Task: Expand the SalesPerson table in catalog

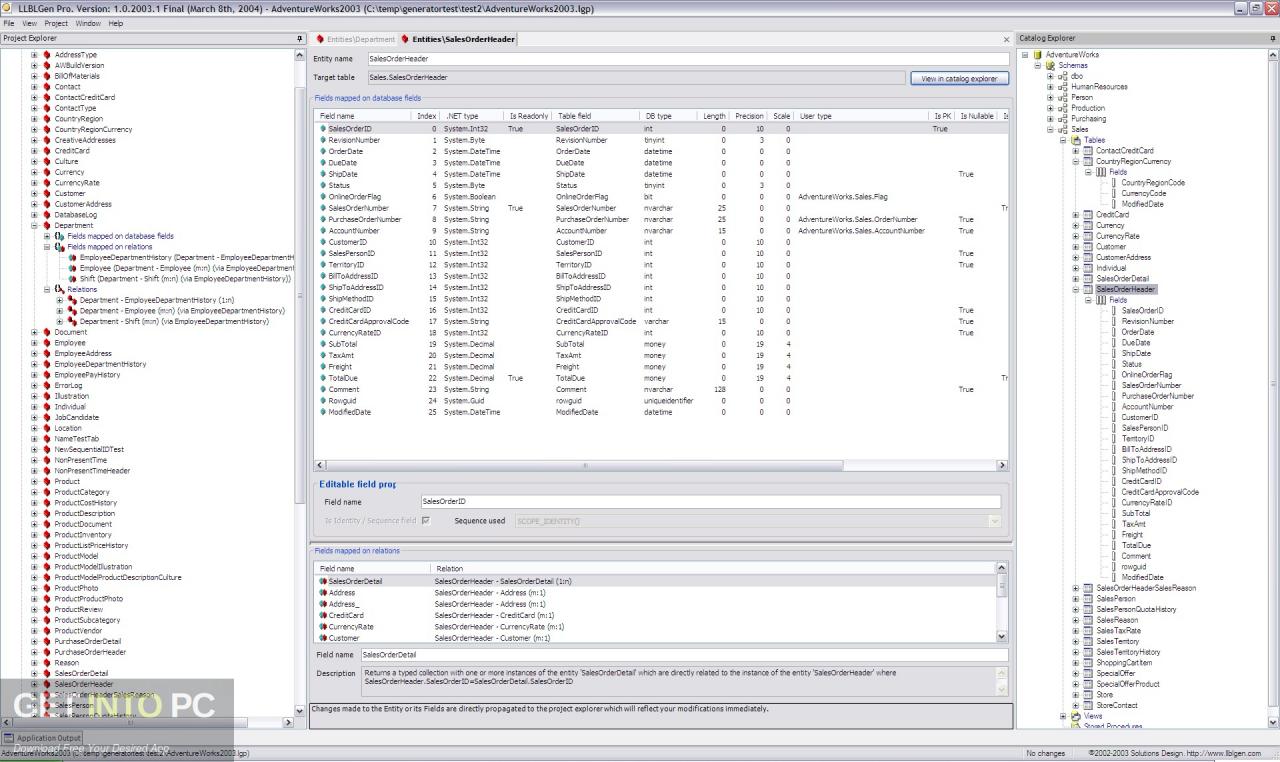Action: click(1076, 599)
